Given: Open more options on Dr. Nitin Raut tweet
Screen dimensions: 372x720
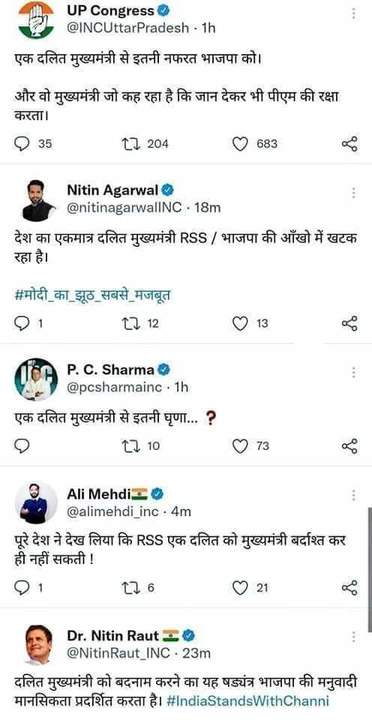Looking at the screenshot, I should (x=354, y=636).
